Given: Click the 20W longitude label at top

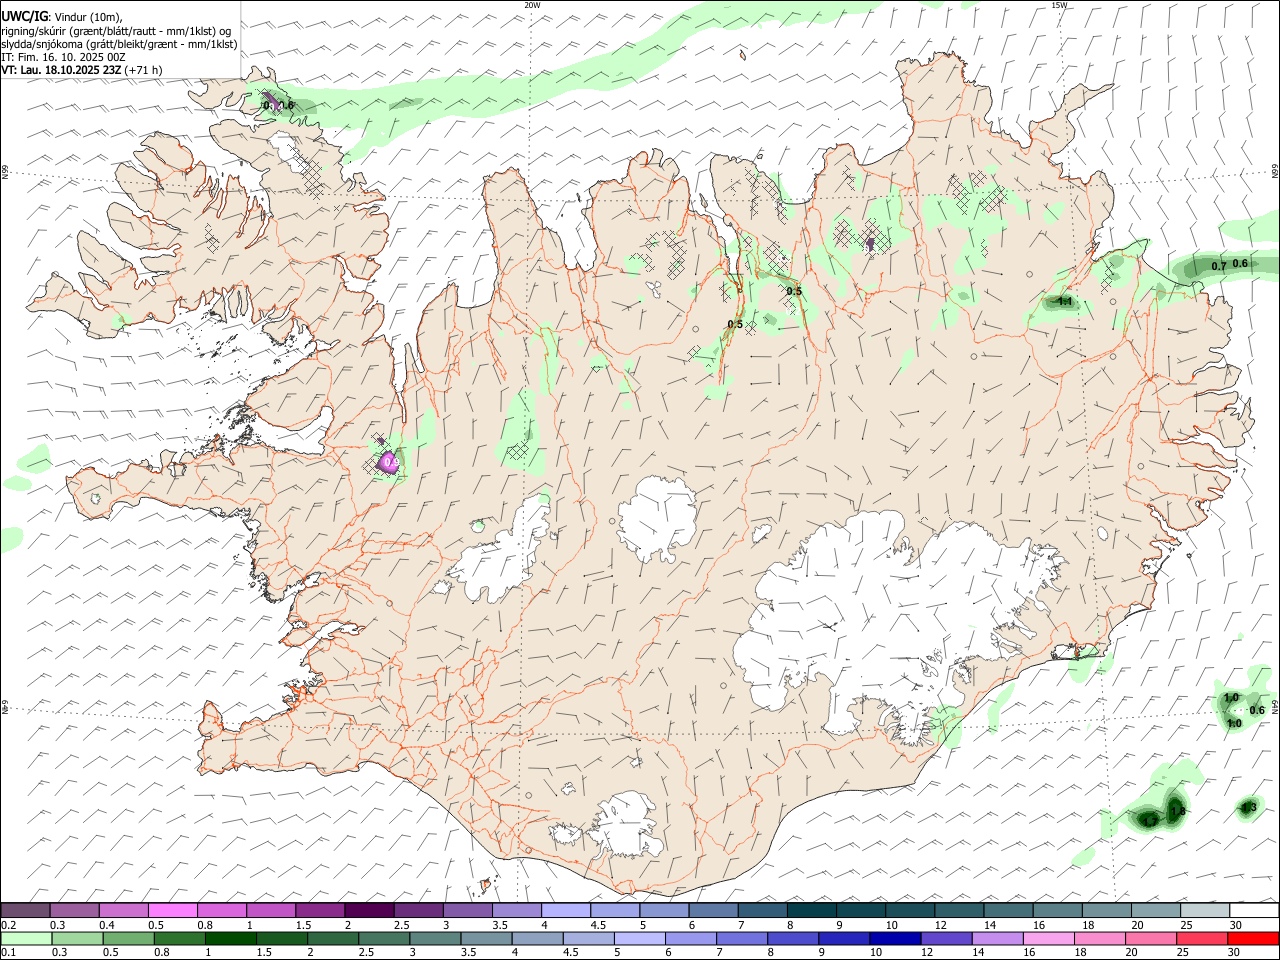Looking at the screenshot, I should [x=532, y=5].
